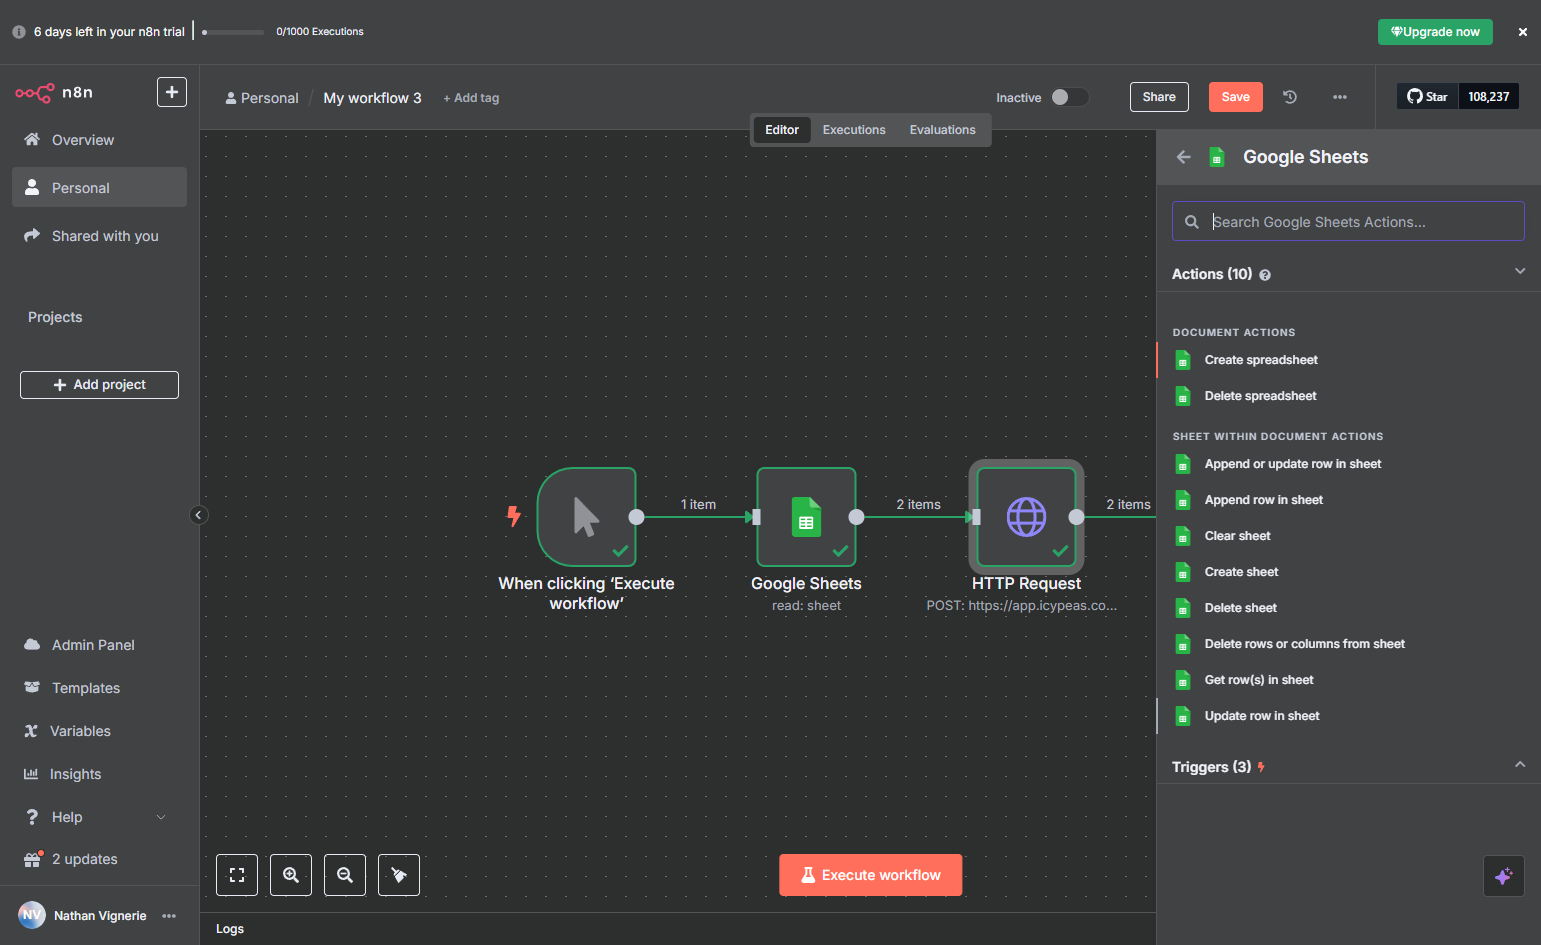The image size is (1541, 945).
Task: Open user menu dots beside Nathan Vignerie
Action: (x=169, y=916)
